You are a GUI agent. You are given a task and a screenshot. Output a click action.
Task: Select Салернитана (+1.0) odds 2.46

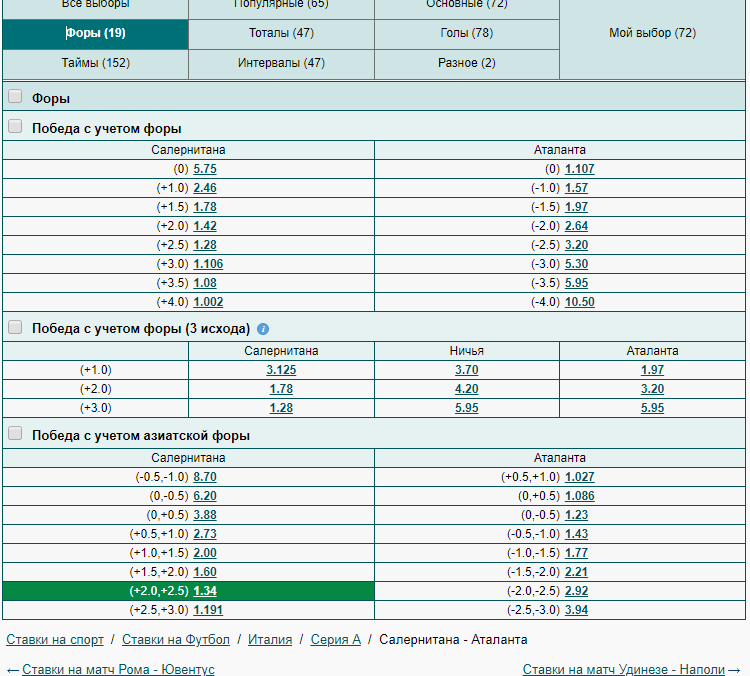[205, 188]
